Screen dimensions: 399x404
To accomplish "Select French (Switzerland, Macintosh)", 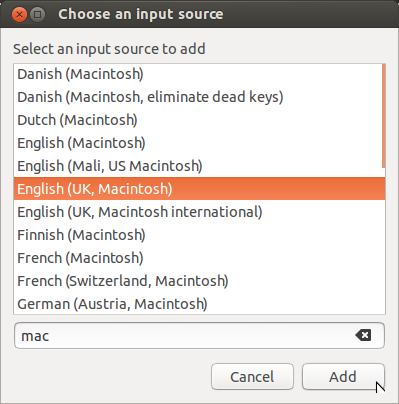I will coord(199,281).
